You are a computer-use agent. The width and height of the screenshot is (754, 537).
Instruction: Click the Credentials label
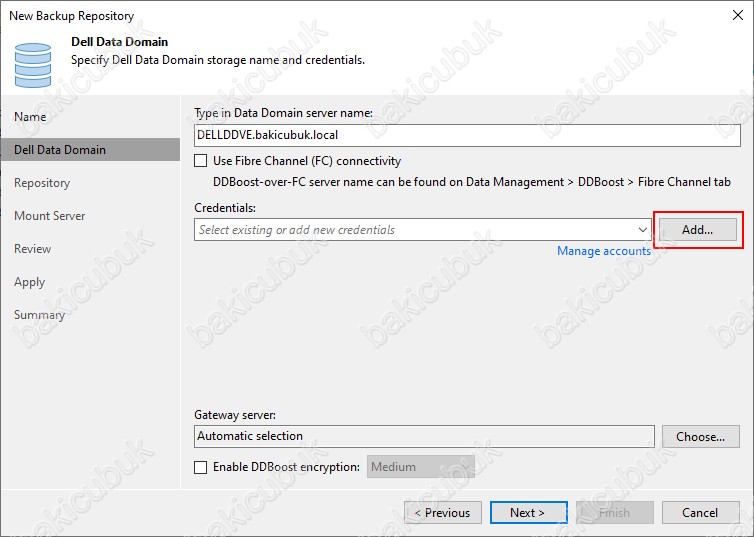tap(225, 208)
